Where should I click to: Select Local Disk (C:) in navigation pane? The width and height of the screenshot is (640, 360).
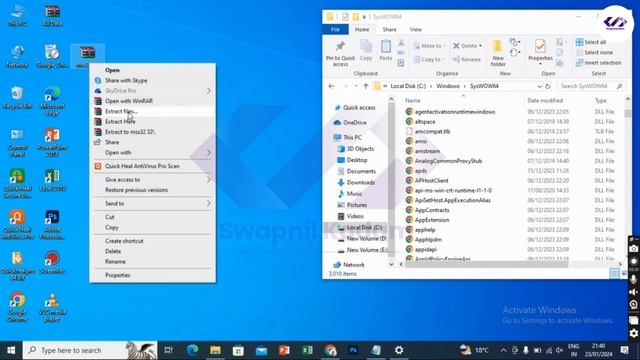[x=360, y=227]
